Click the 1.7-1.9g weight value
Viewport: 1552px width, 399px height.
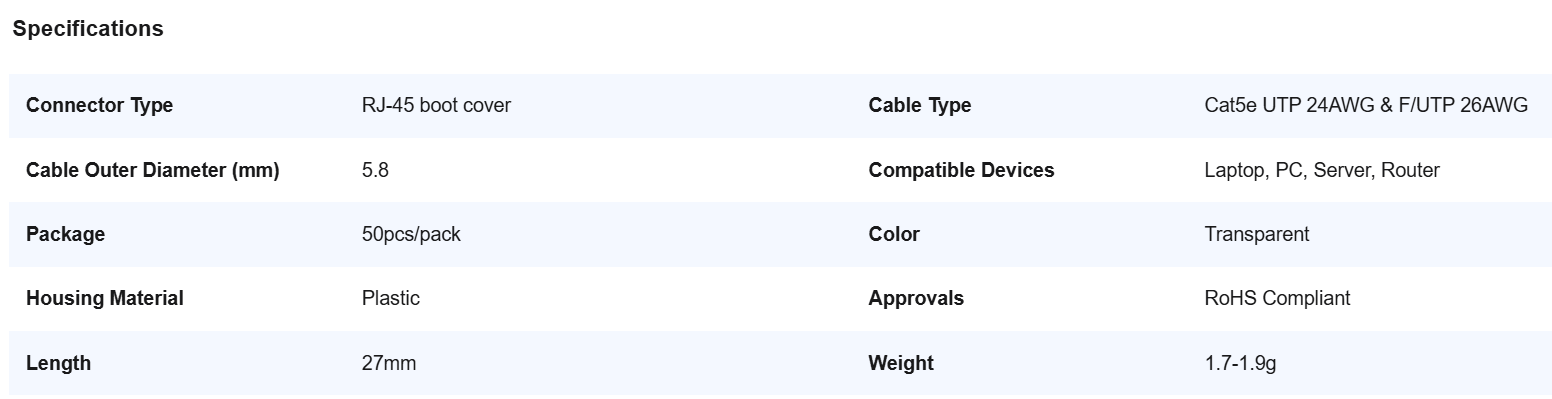pyautogui.click(x=1240, y=363)
